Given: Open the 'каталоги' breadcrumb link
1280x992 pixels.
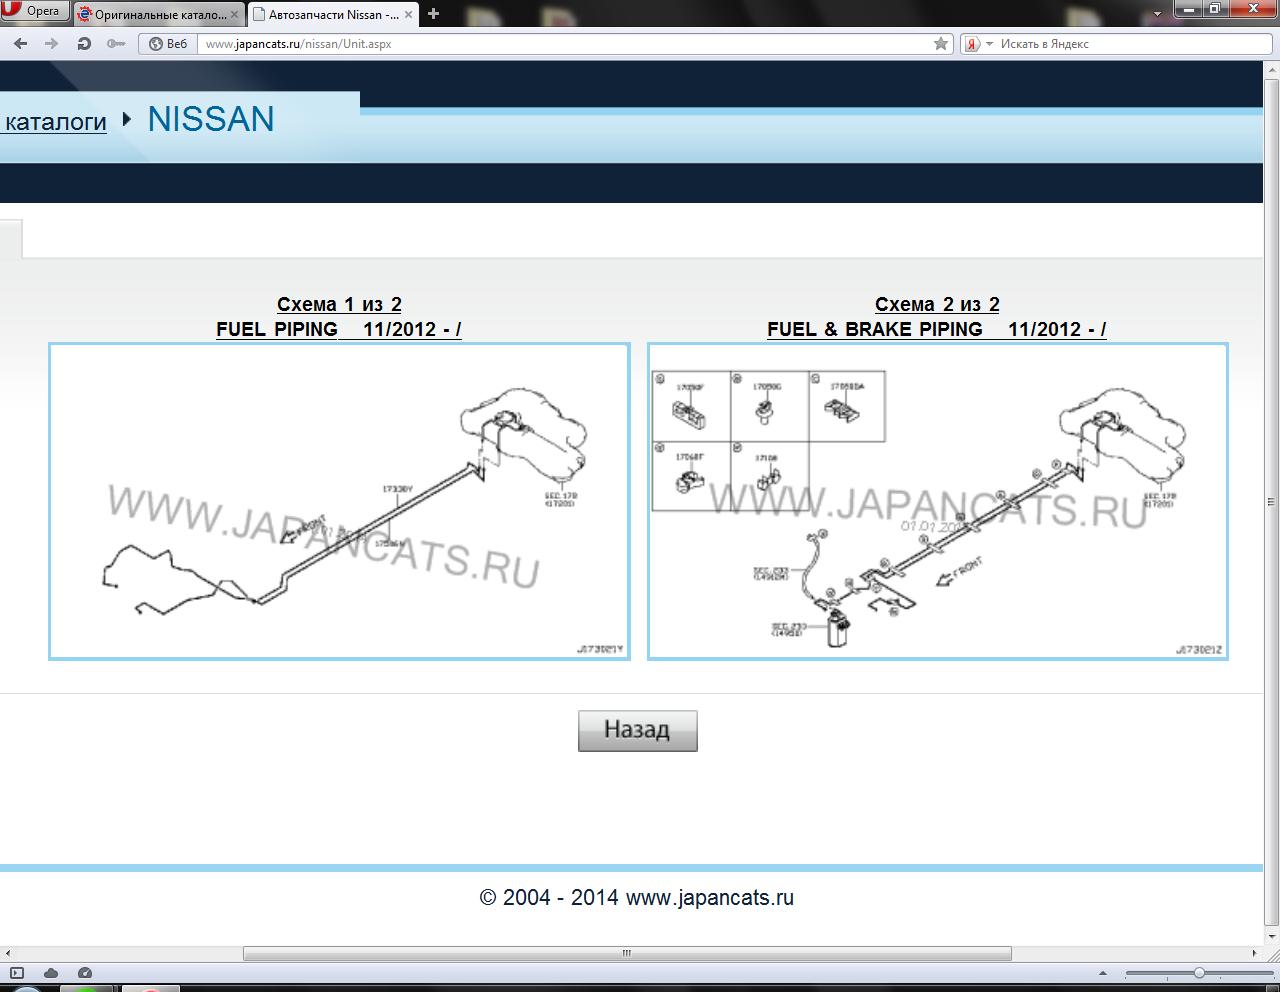Looking at the screenshot, I should (x=54, y=122).
